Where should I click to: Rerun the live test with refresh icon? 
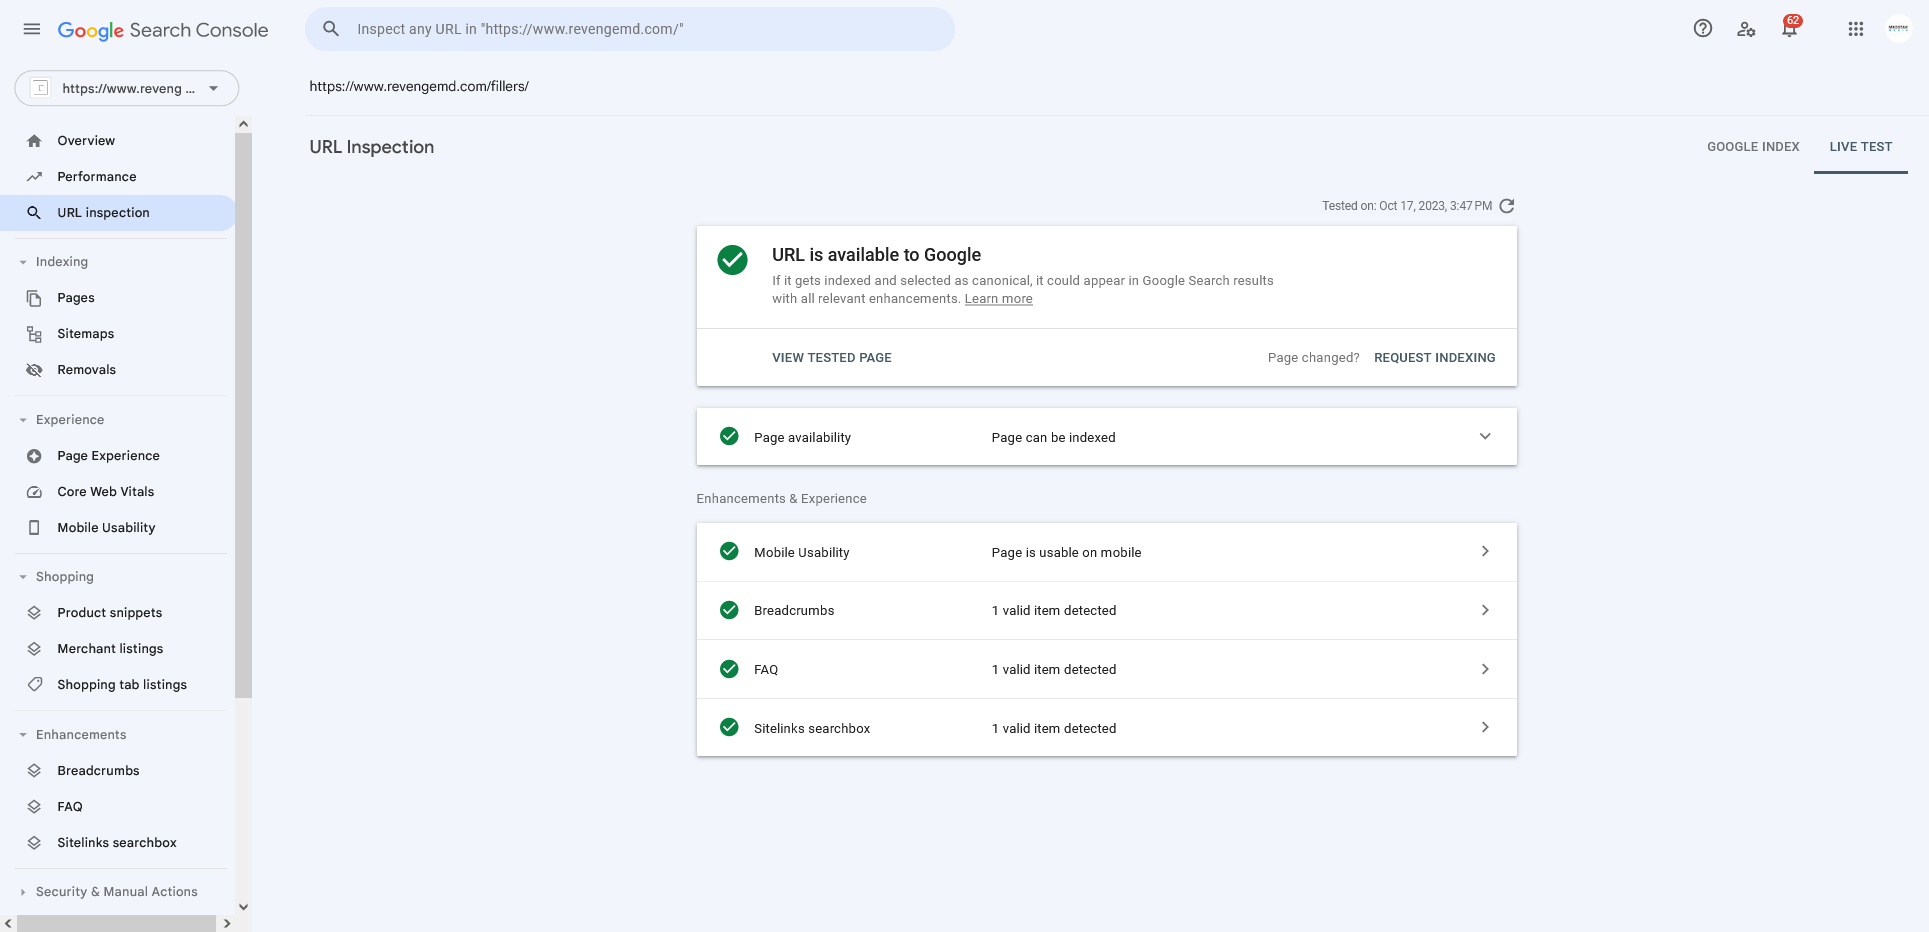1507,206
